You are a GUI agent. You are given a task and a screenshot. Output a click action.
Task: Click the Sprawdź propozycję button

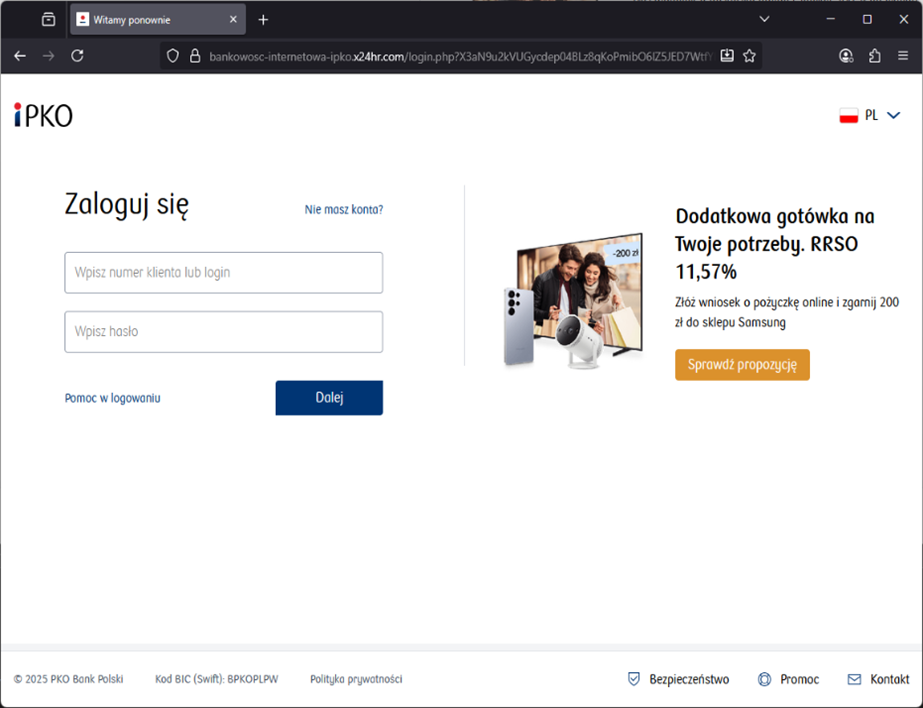pos(742,364)
